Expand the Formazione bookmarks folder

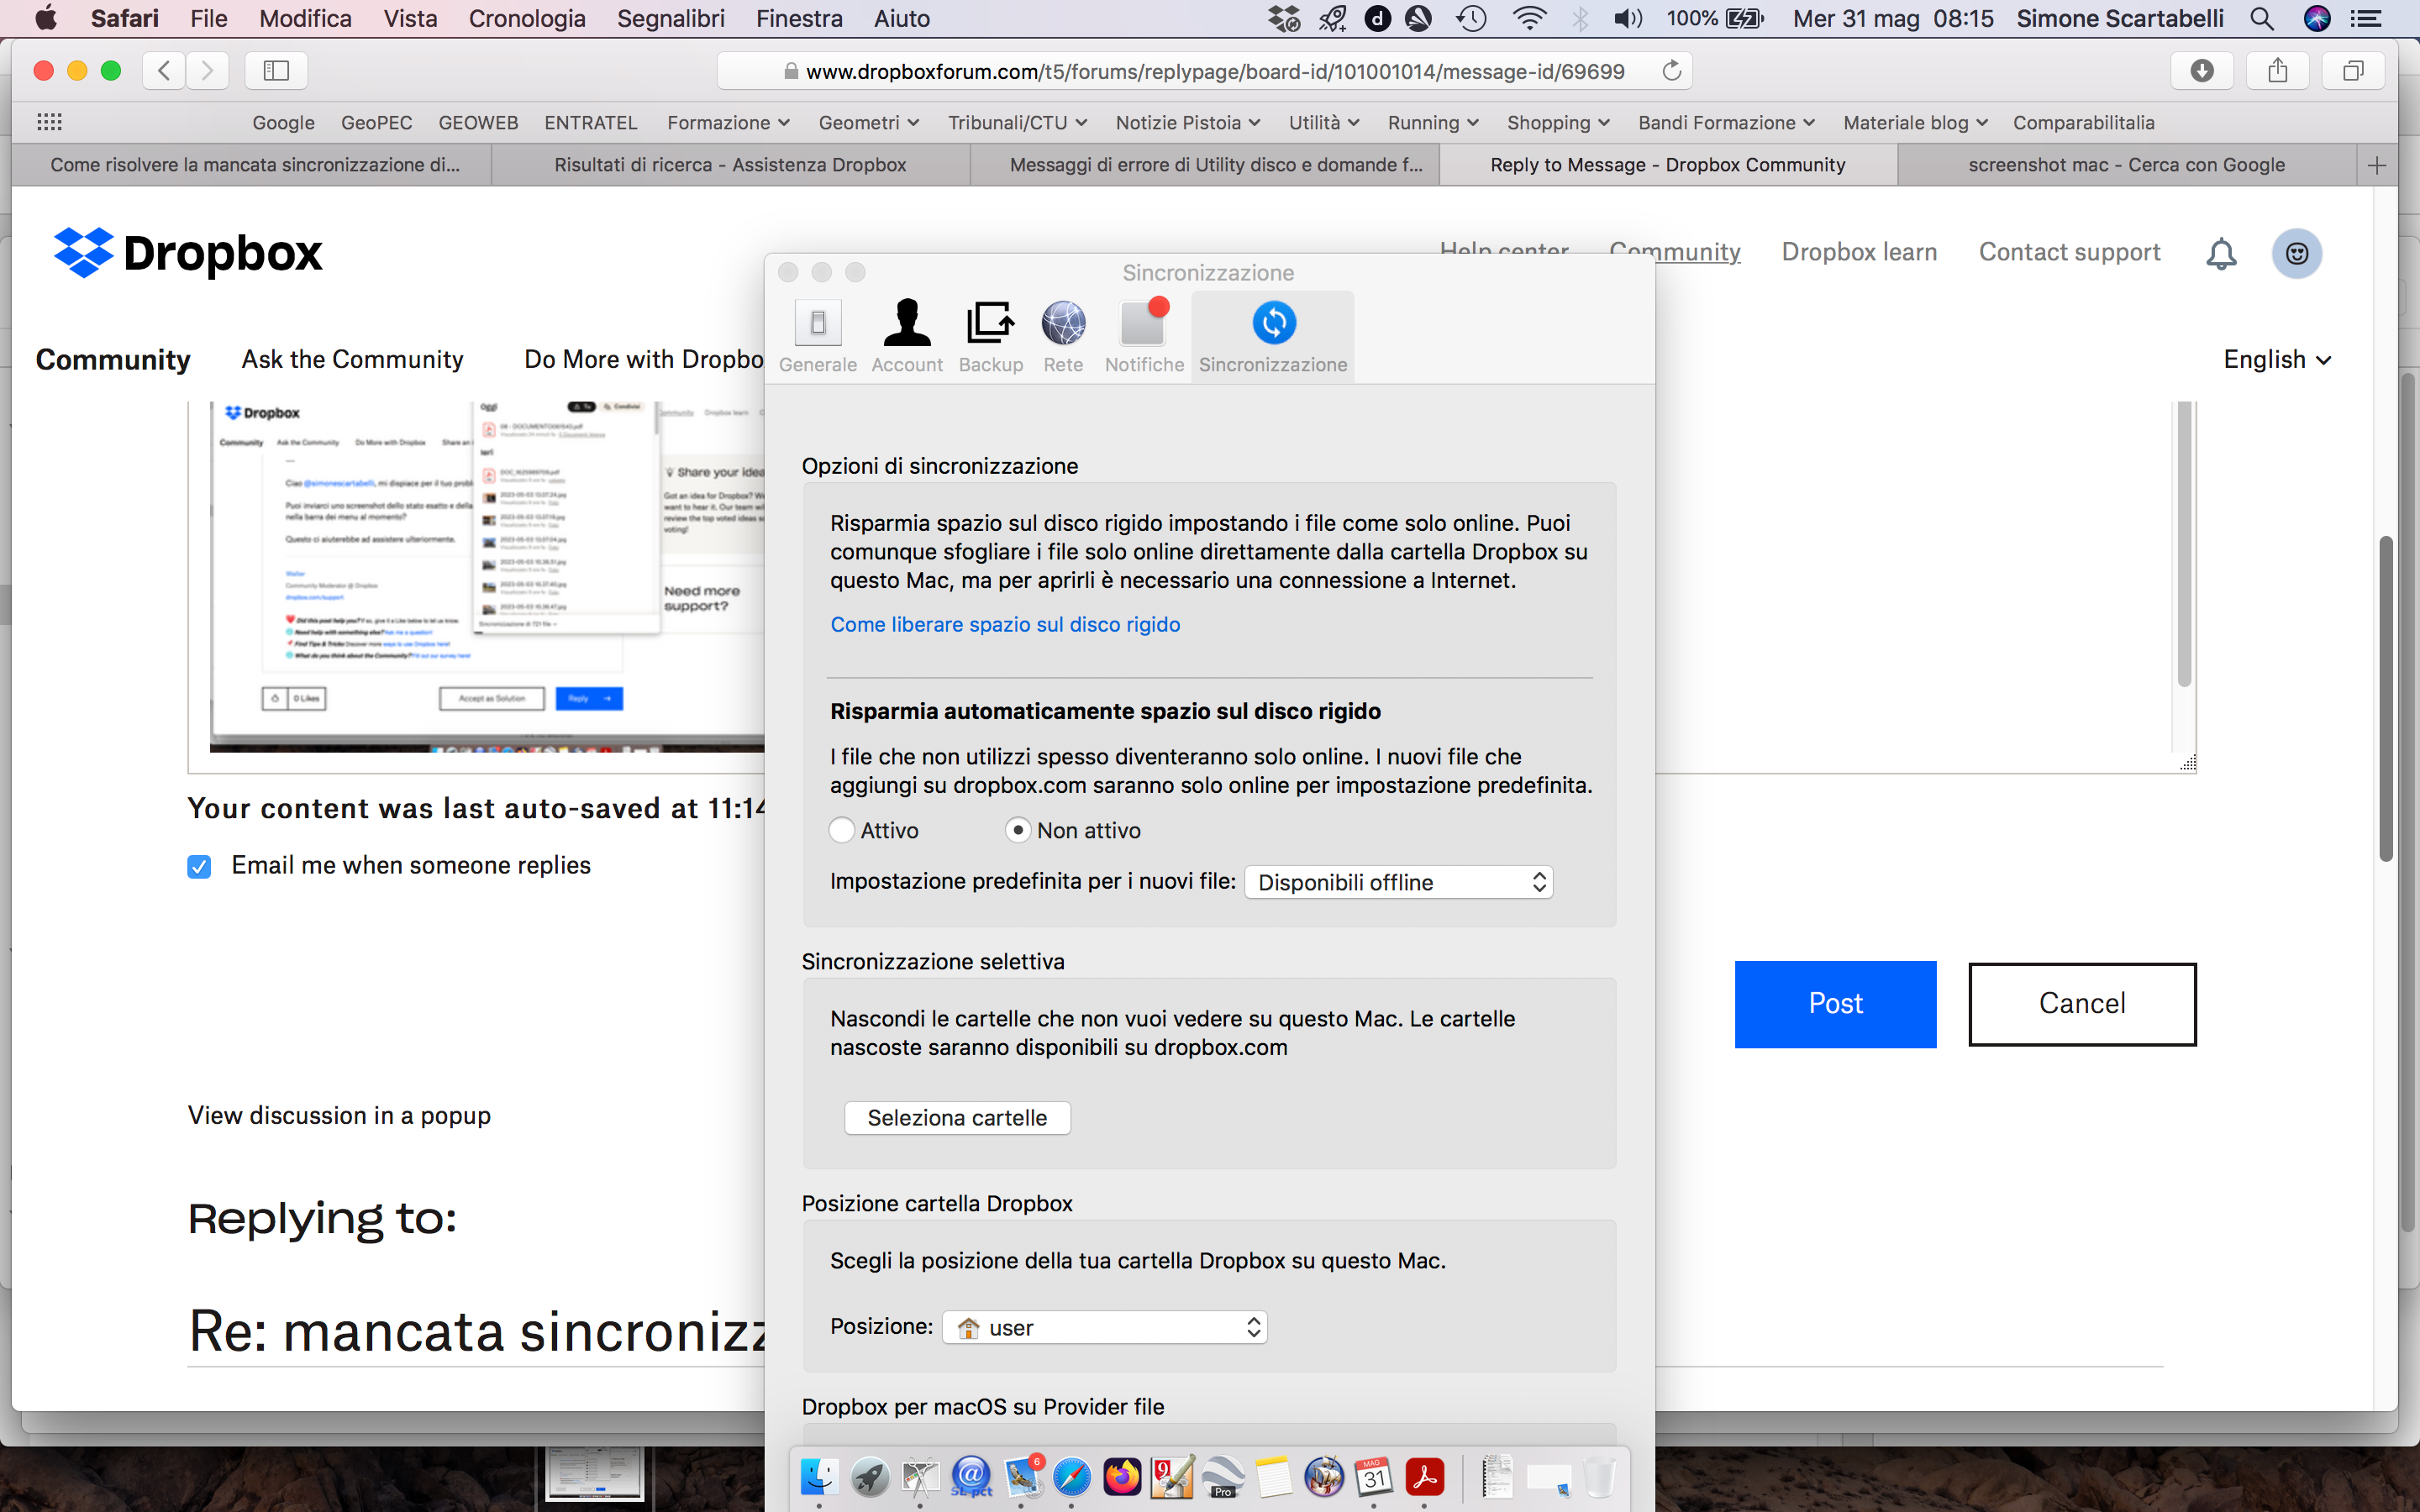click(x=728, y=122)
